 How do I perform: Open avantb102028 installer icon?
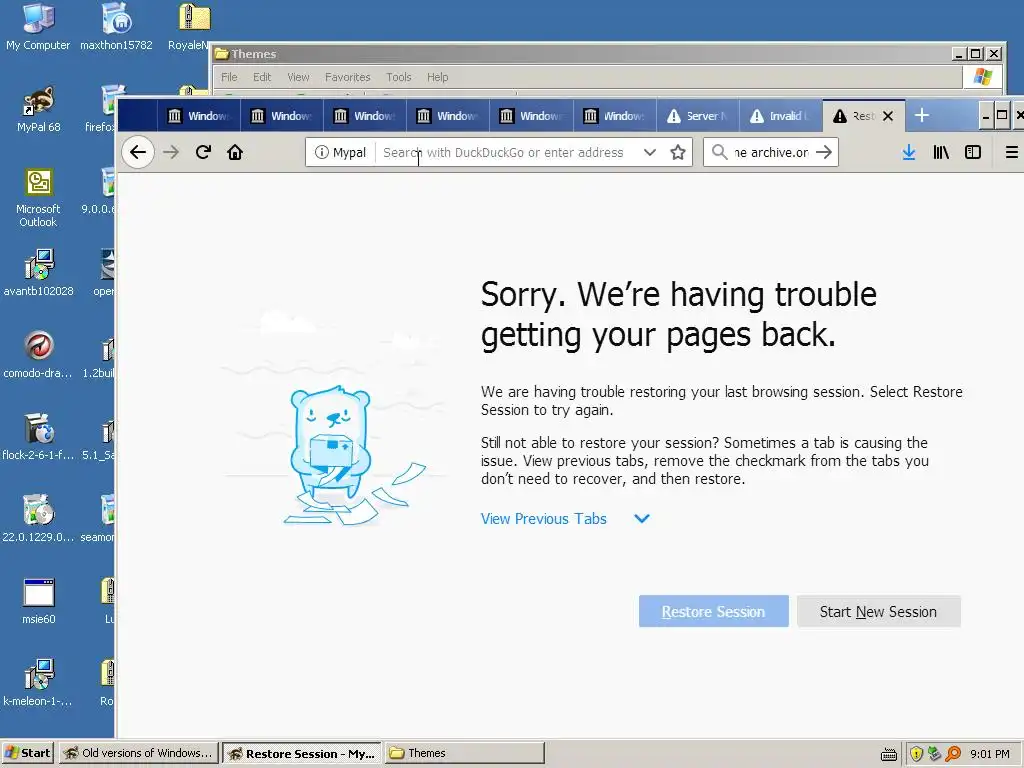click(x=39, y=273)
